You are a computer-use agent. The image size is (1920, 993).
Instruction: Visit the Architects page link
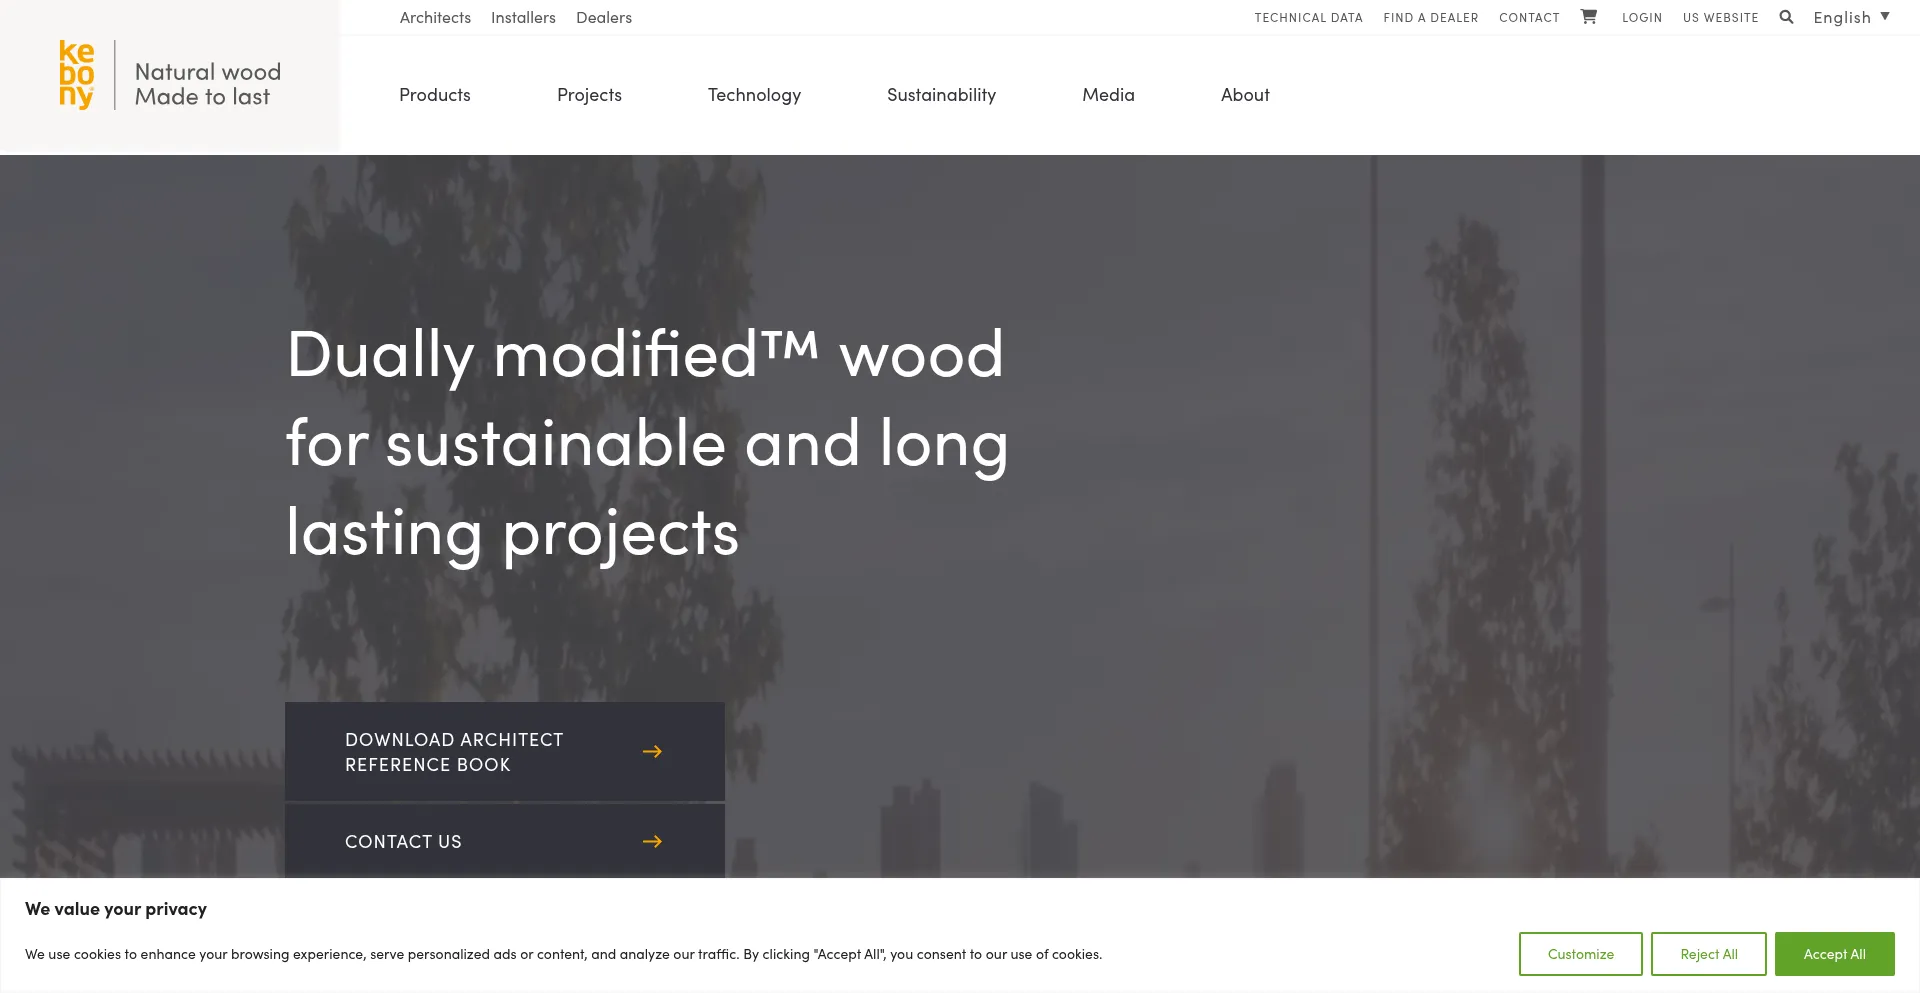(x=435, y=18)
